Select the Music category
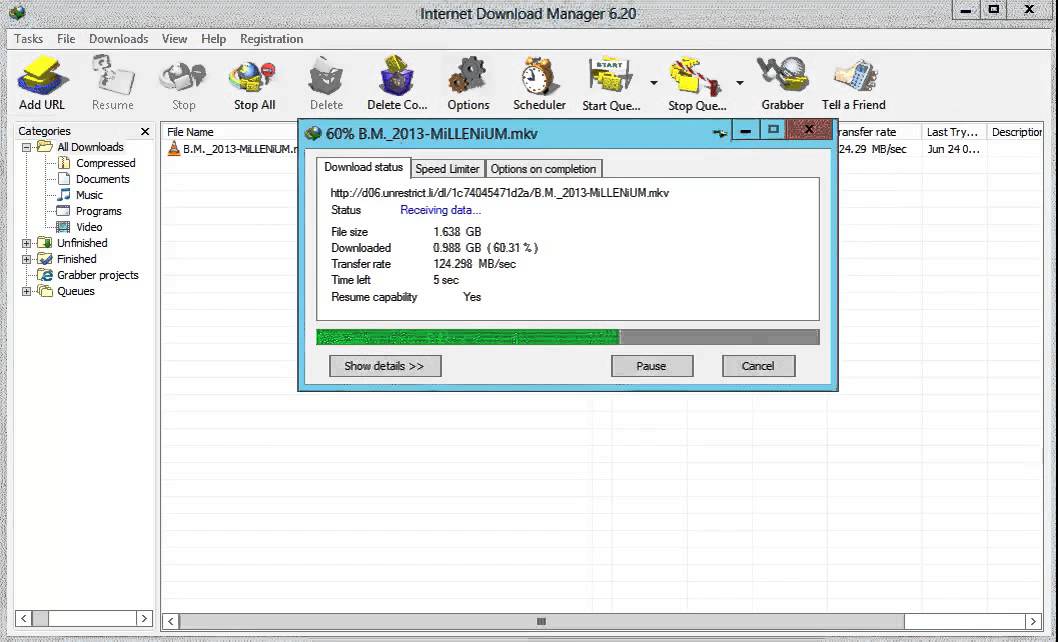Image resolution: width=1058 pixels, height=642 pixels. [x=89, y=195]
